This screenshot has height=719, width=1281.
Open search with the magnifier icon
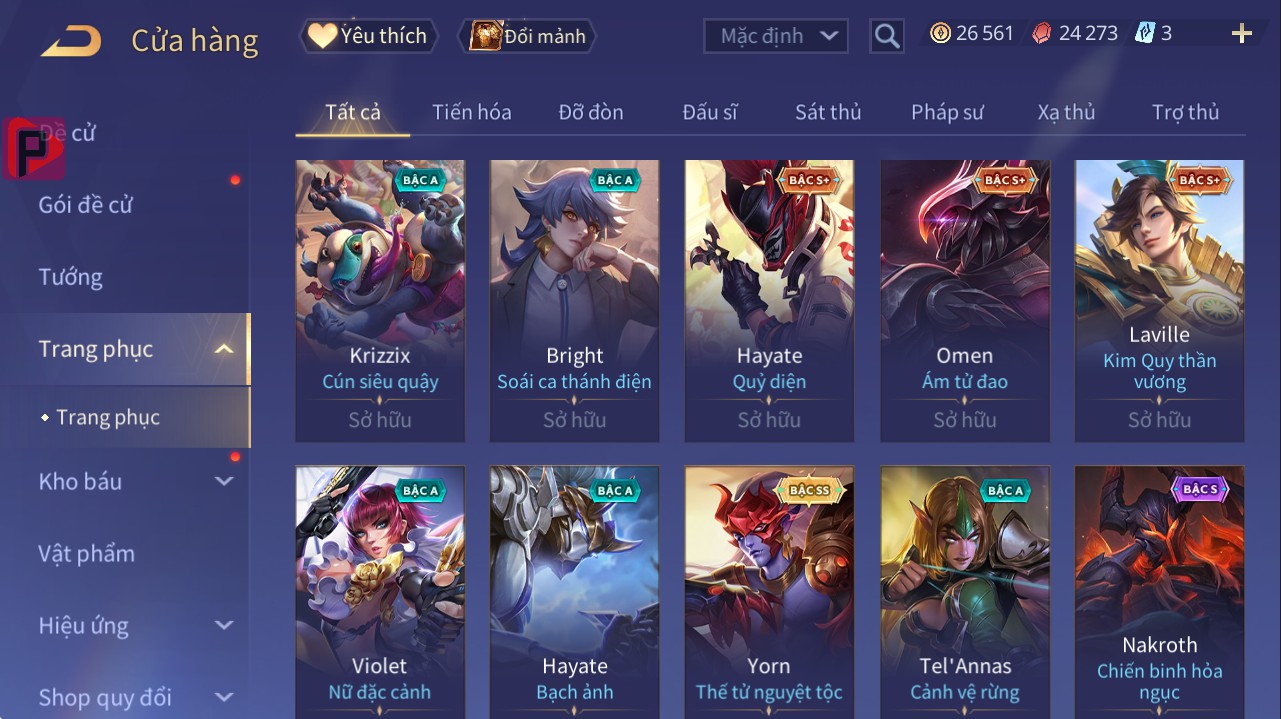tap(886, 36)
